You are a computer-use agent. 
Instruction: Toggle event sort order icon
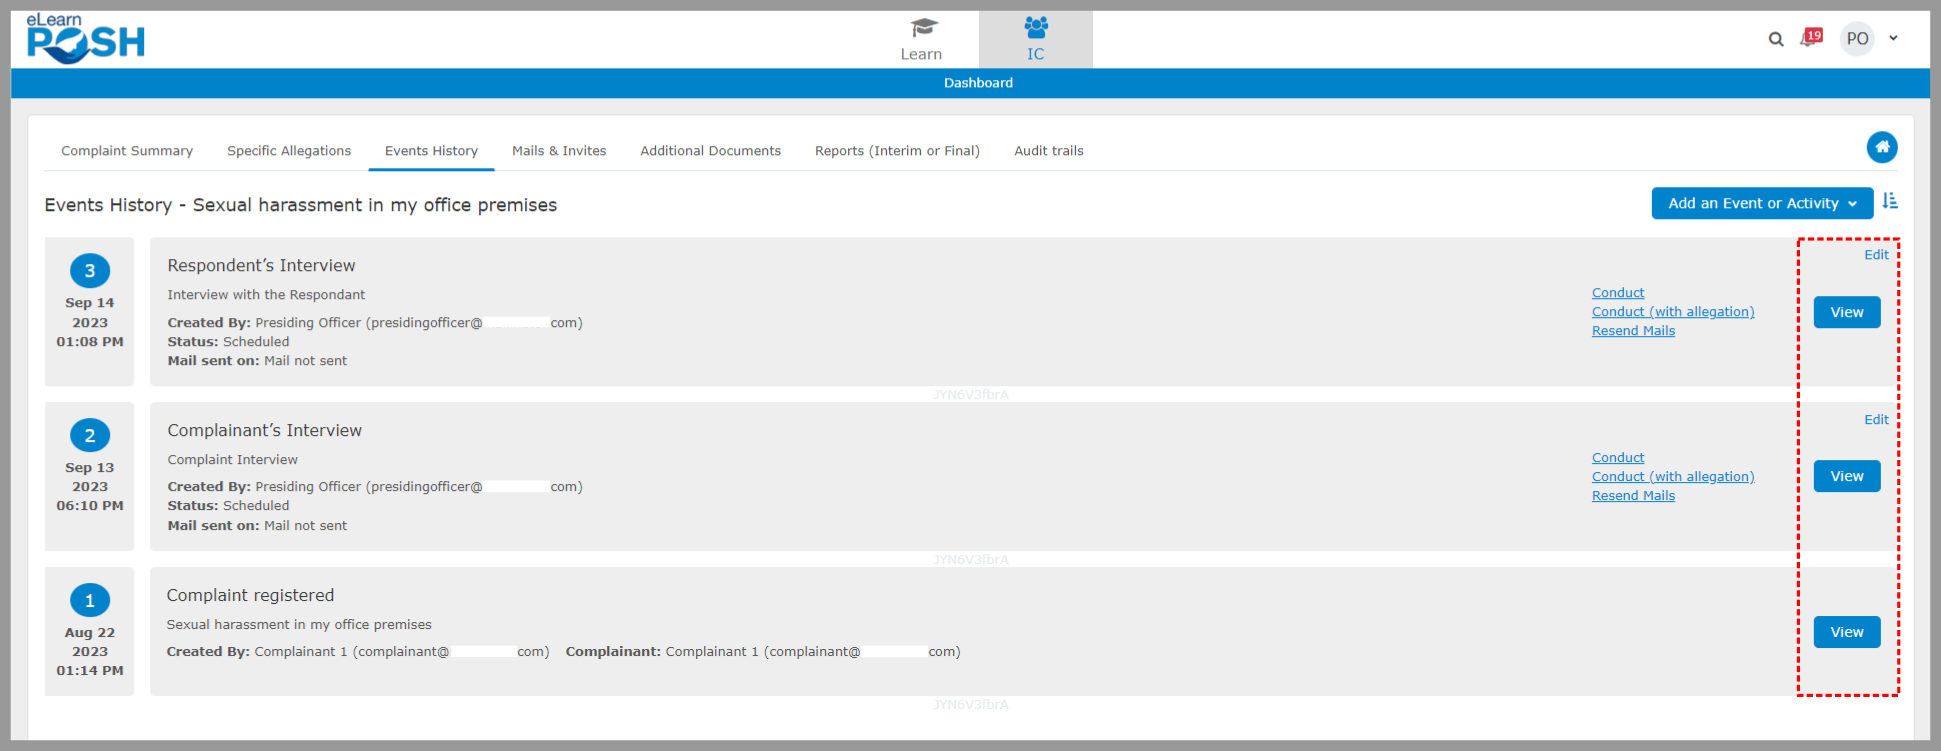(1889, 201)
